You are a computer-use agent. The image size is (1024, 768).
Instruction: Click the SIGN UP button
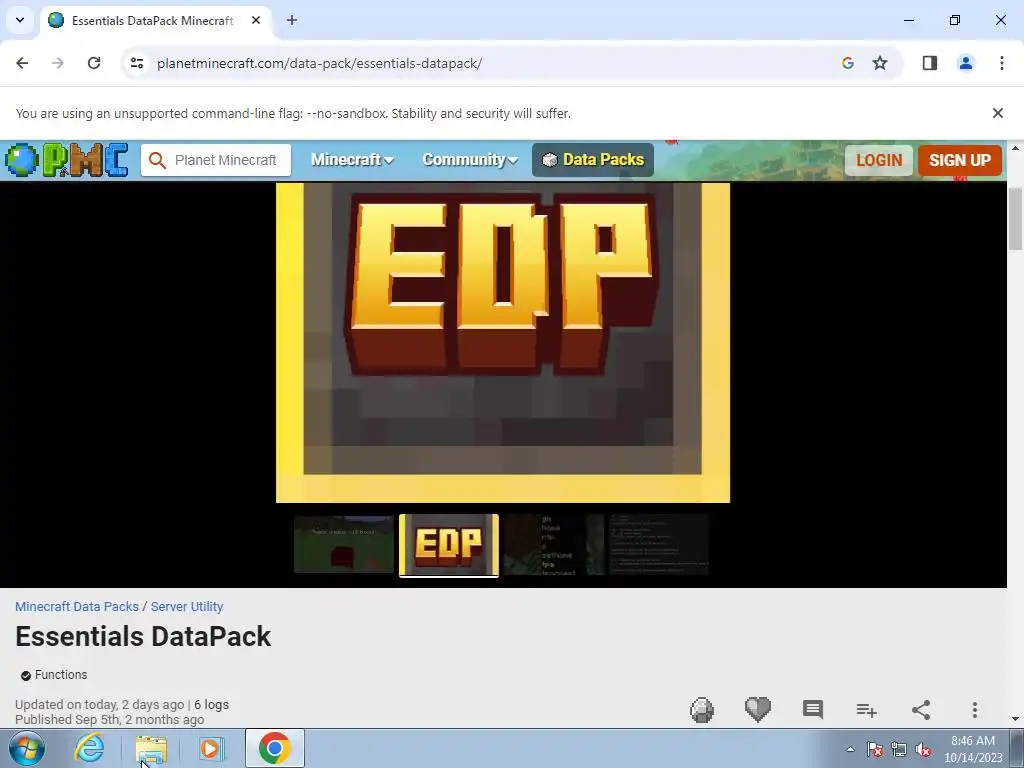tap(960, 160)
